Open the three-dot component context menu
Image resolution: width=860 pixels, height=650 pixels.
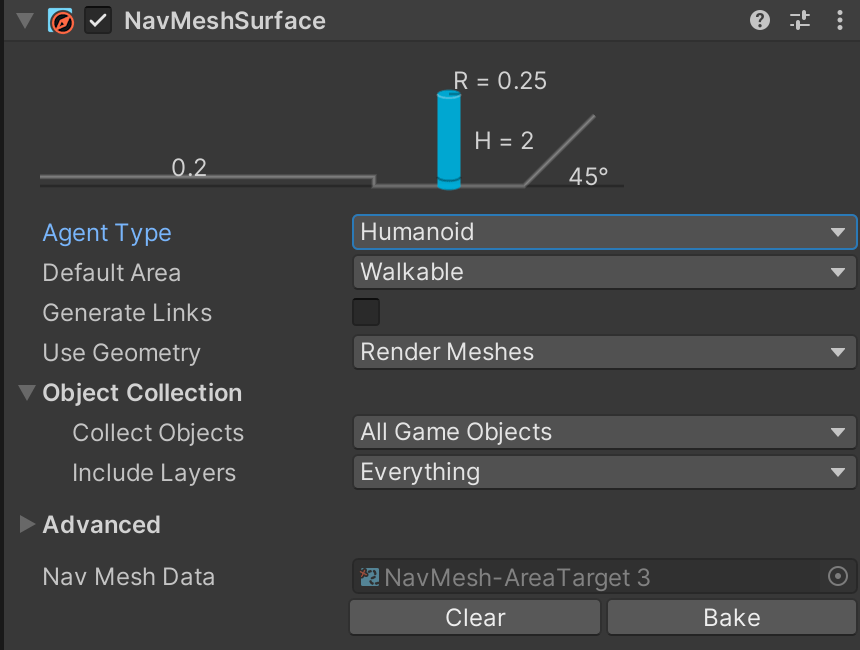coord(840,21)
